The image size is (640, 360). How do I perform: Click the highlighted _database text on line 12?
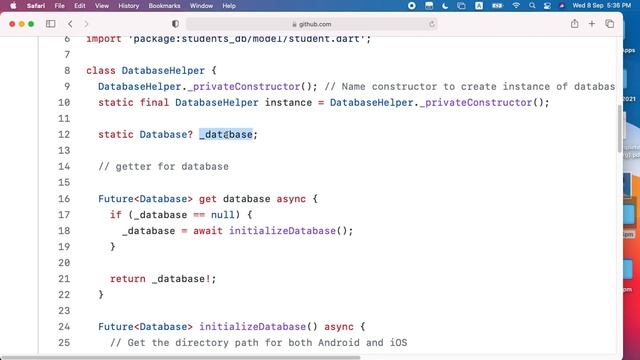tap(226, 134)
